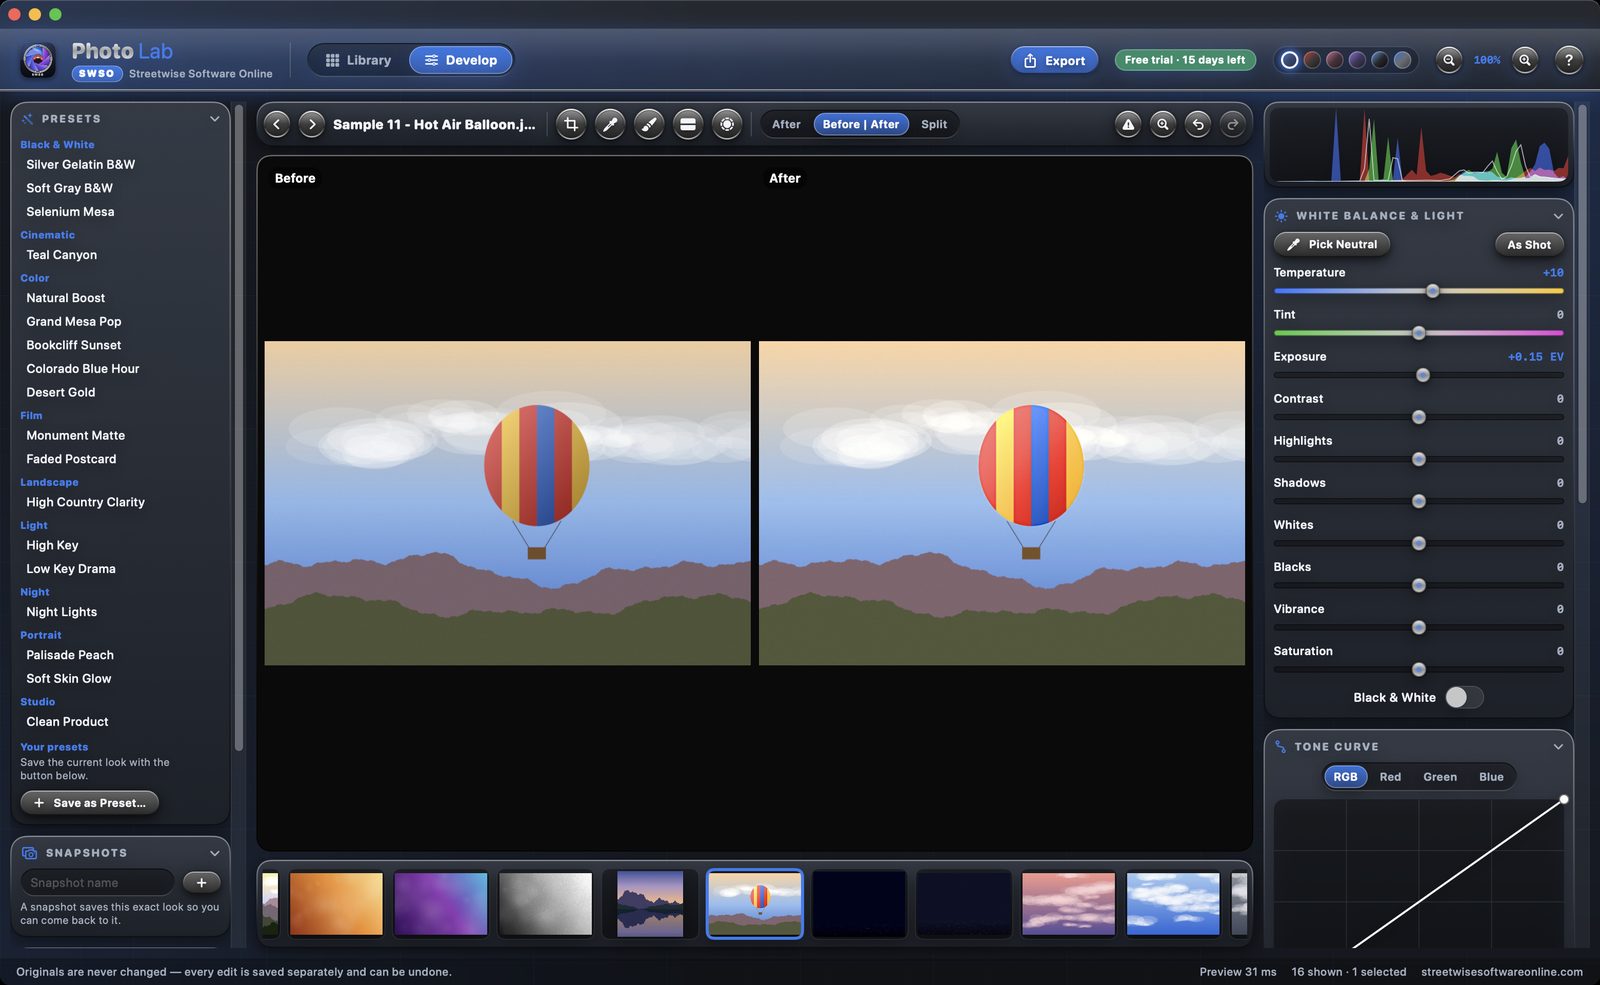This screenshot has width=1600, height=985.
Task: Zoom in using the plus magnifier
Action: click(1525, 60)
